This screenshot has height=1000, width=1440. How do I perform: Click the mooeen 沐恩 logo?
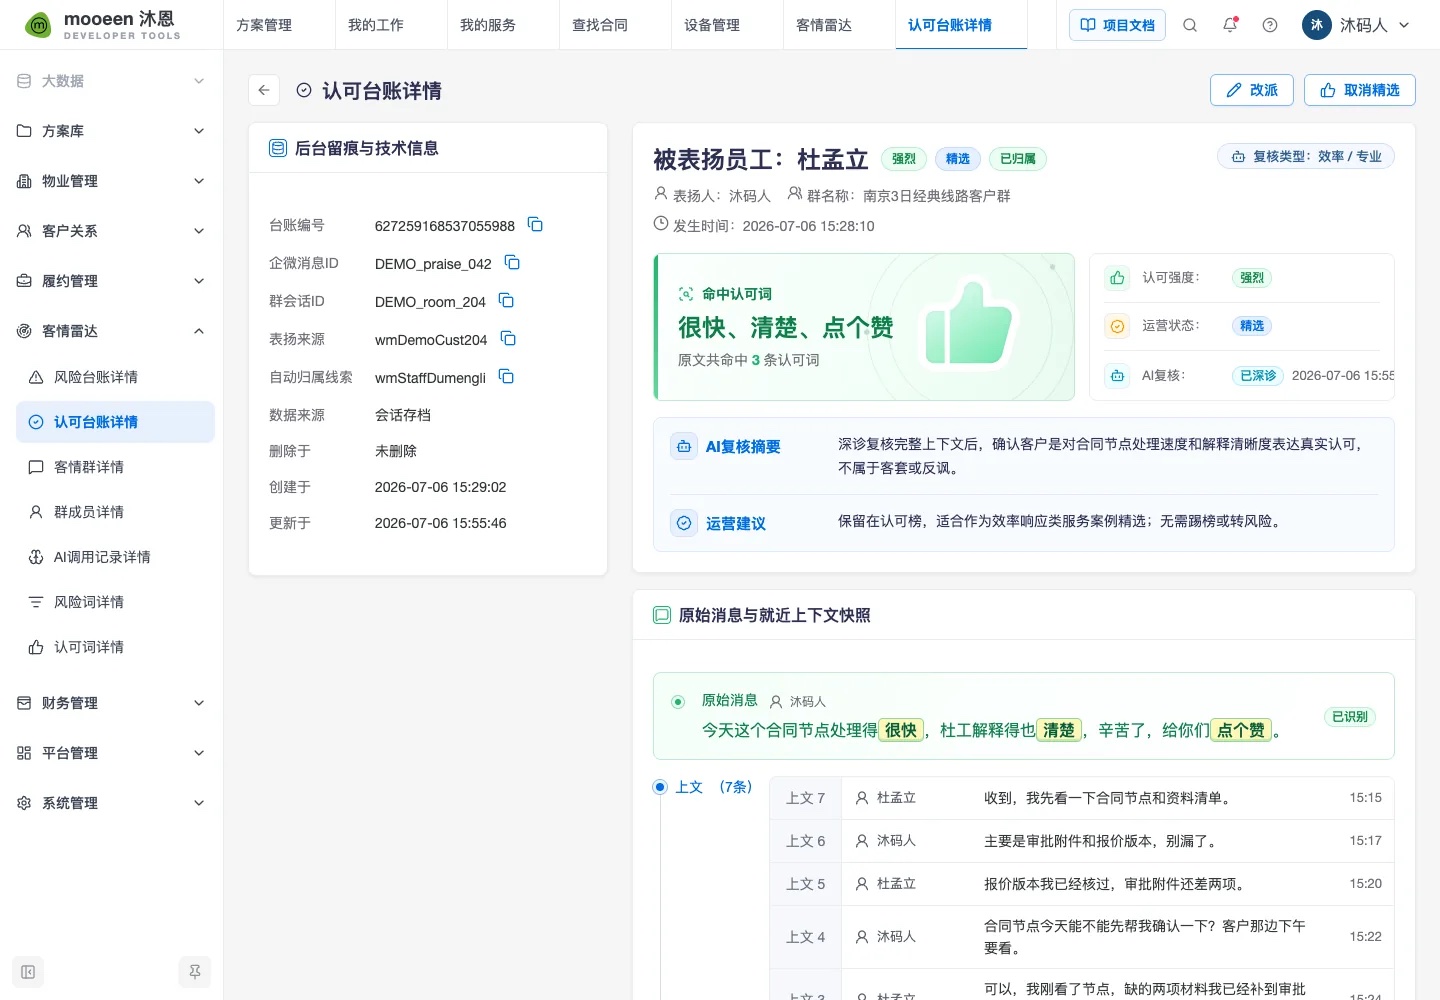(103, 25)
